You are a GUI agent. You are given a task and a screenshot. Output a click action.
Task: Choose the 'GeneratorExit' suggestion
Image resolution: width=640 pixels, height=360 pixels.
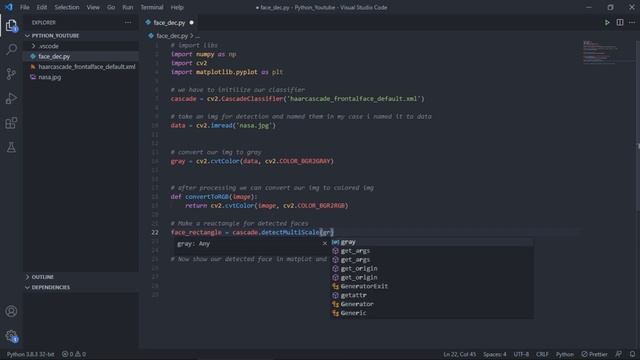[x=432, y=287]
